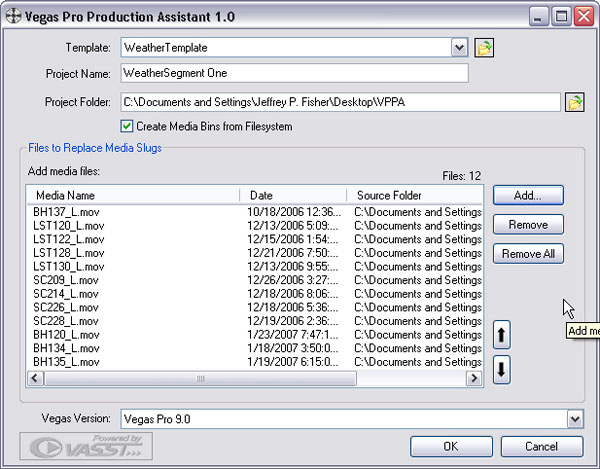The height and width of the screenshot is (469, 600).
Task: Open the Vegas Version dropdown
Action: coord(575,419)
